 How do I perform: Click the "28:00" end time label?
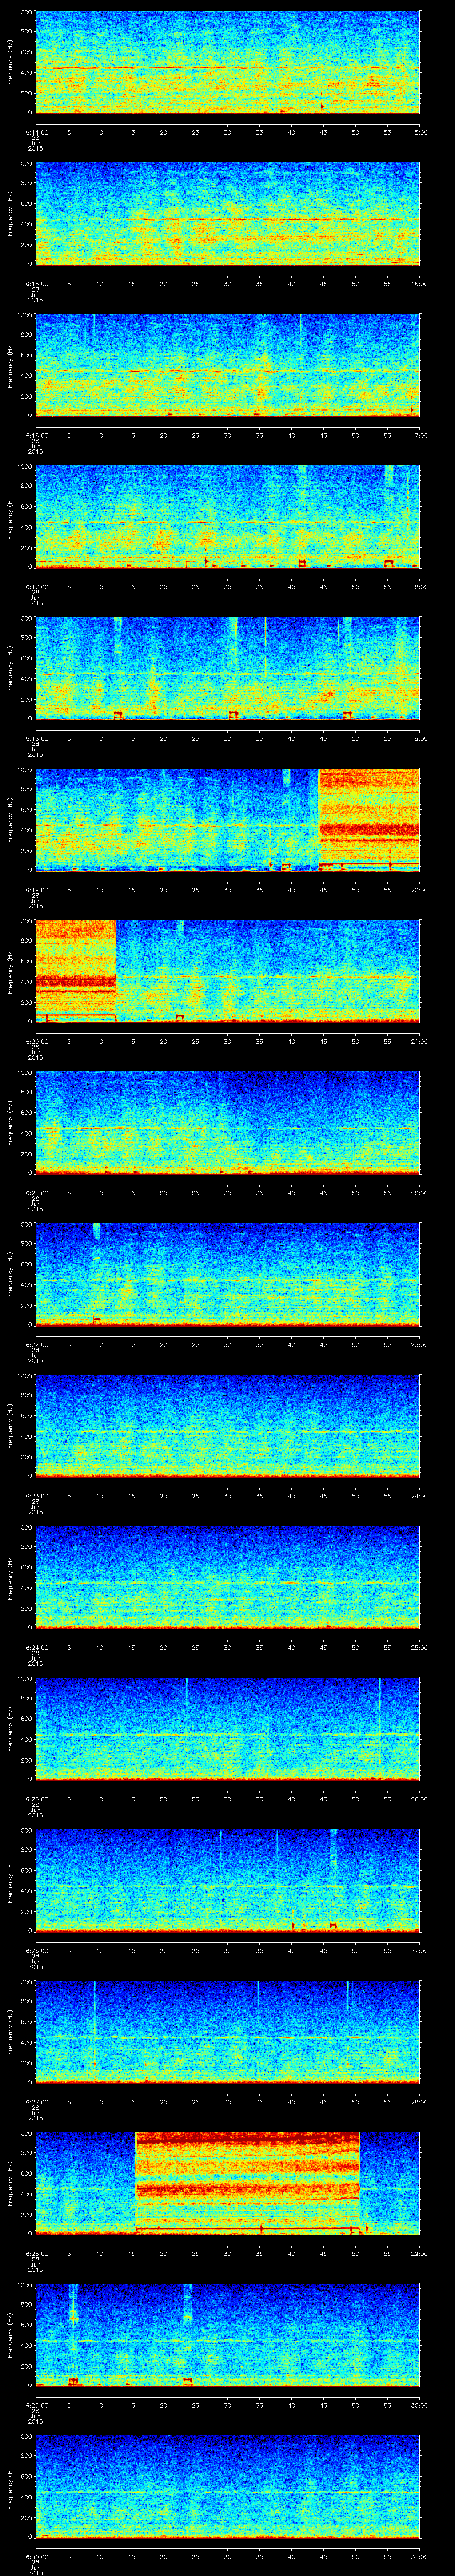419,2102
